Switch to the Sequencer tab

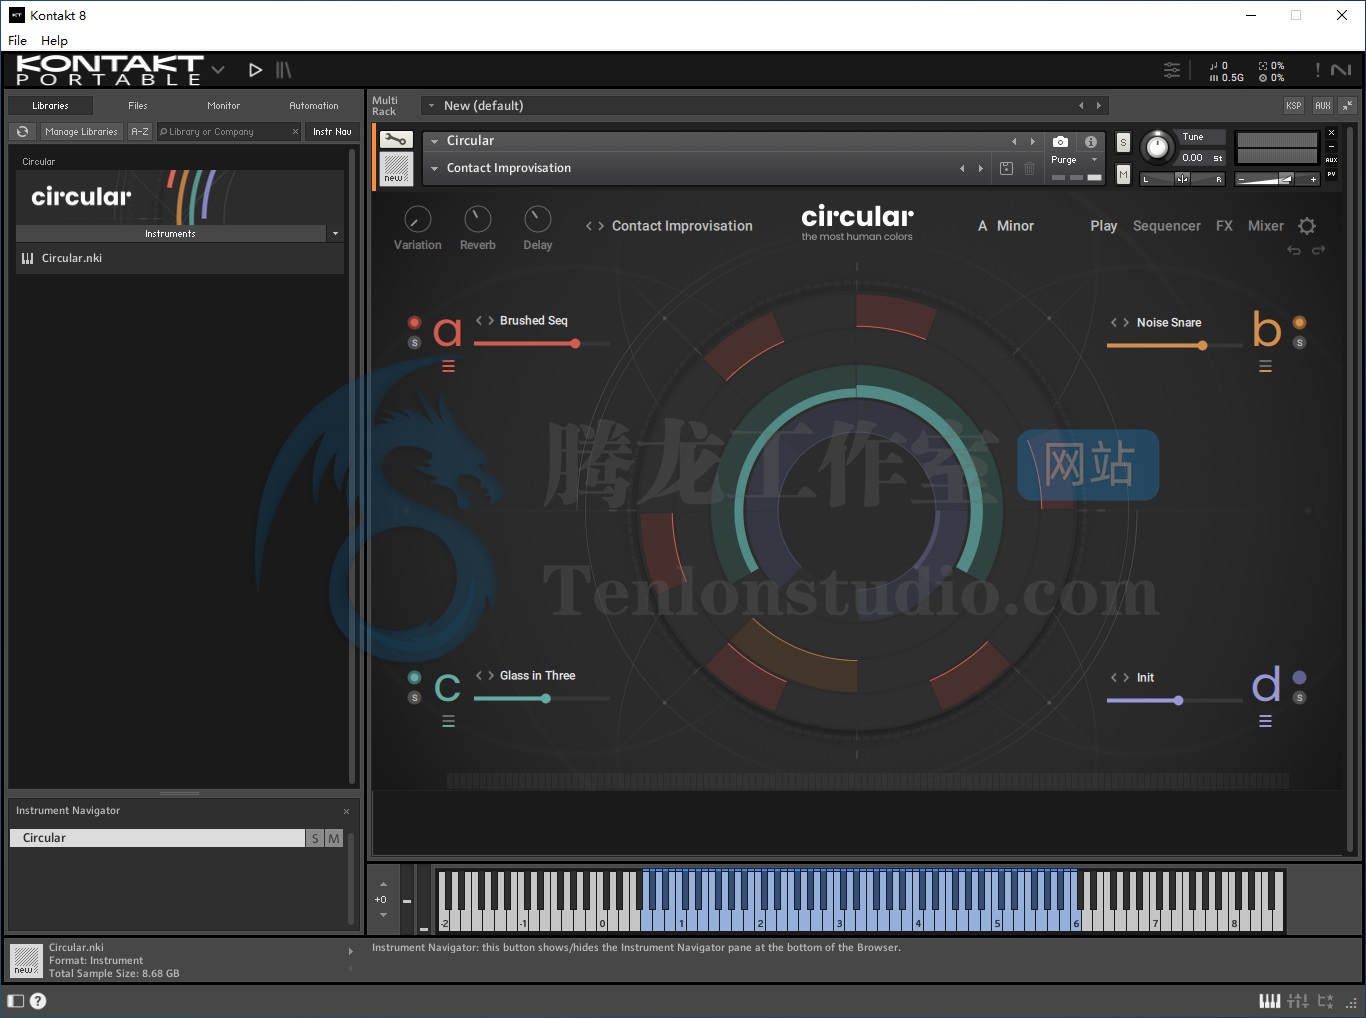tap(1166, 226)
